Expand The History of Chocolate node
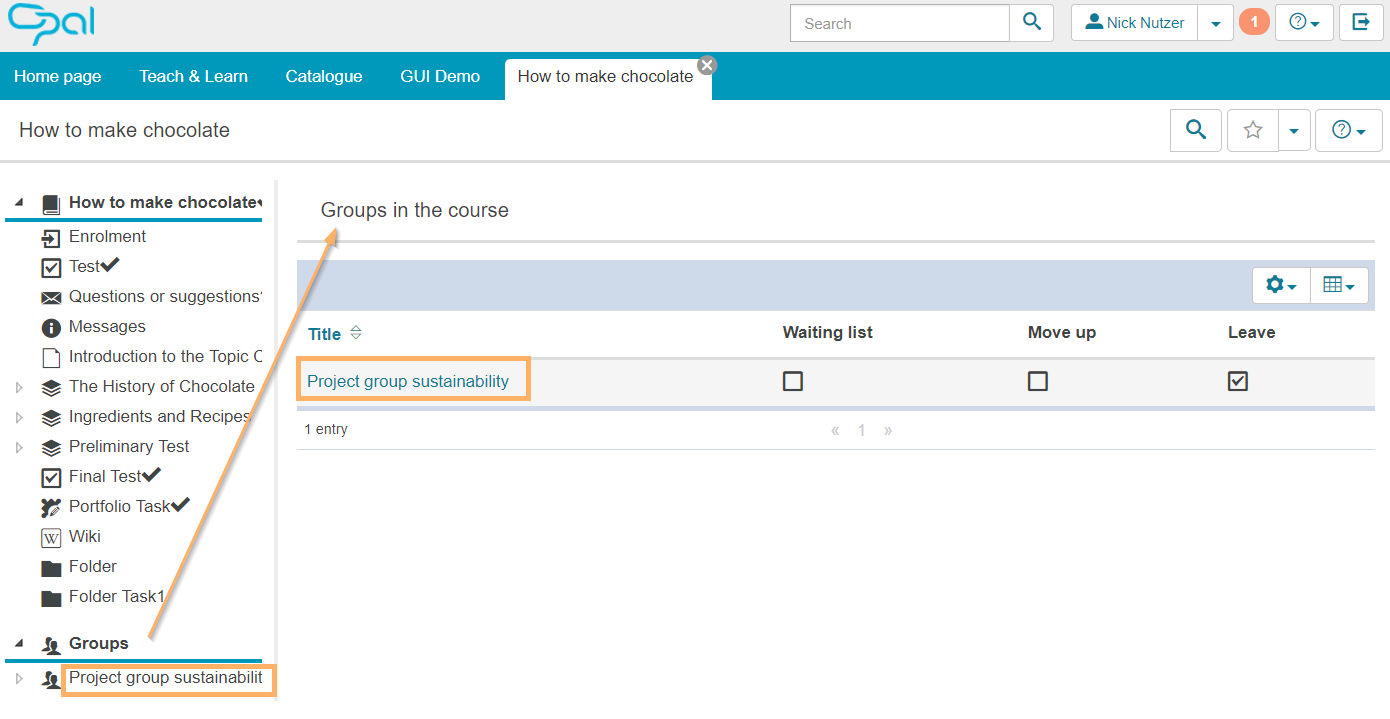The width and height of the screenshot is (1390, 719). (19, 387)
